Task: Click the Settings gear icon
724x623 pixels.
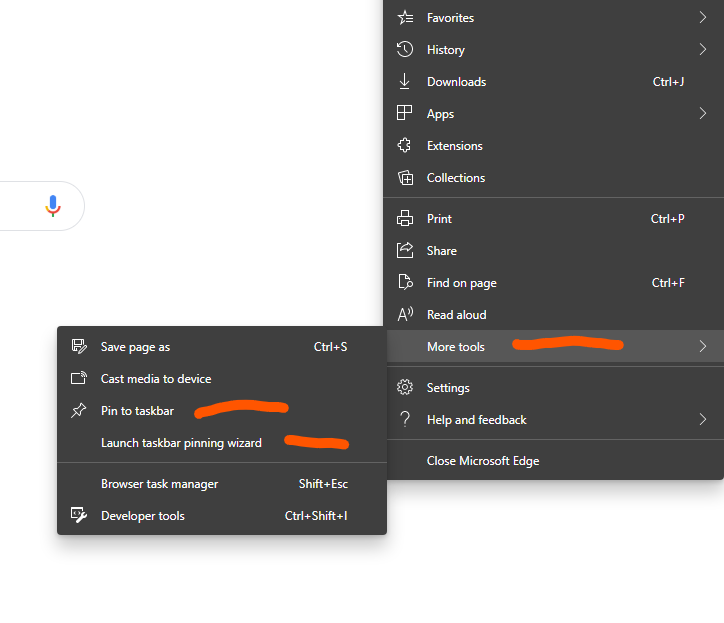Action: click(x=405, y=387)
